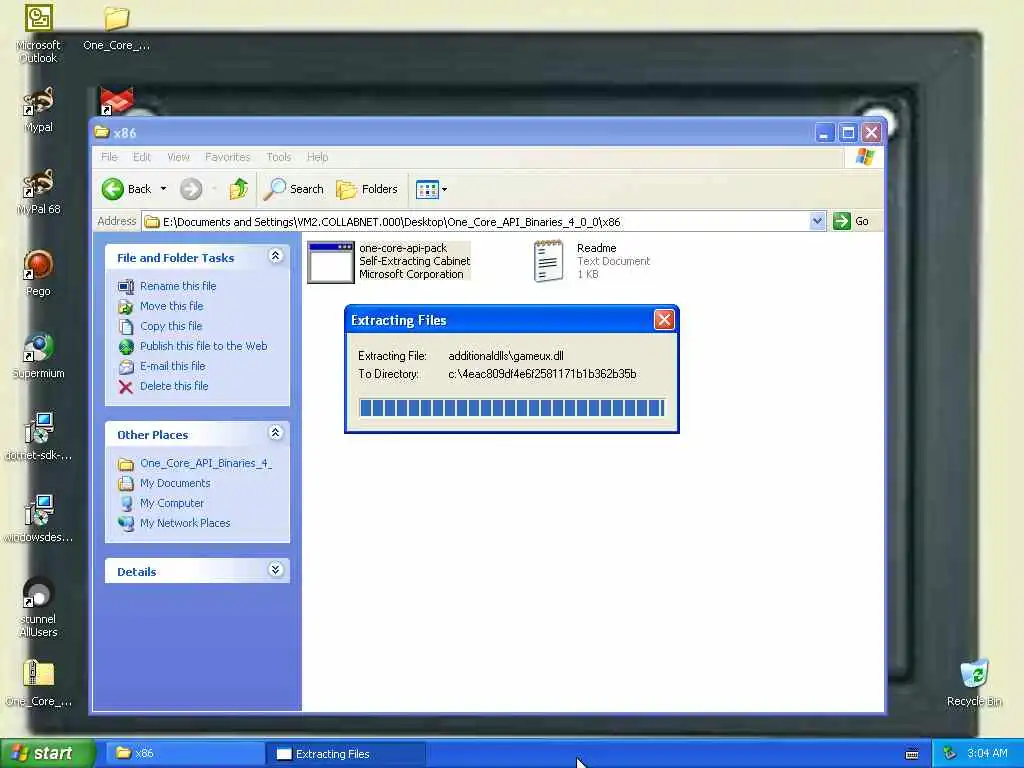Go up one folder level
Image resolution: width=1024 pixels, height=768 pixels.
(238, 189)
